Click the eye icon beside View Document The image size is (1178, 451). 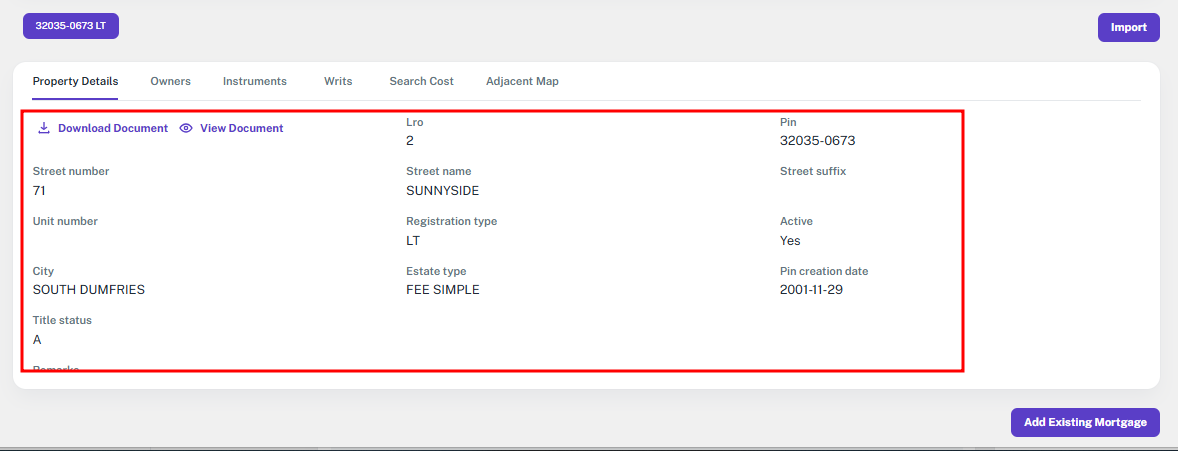(x=186, y=129)
